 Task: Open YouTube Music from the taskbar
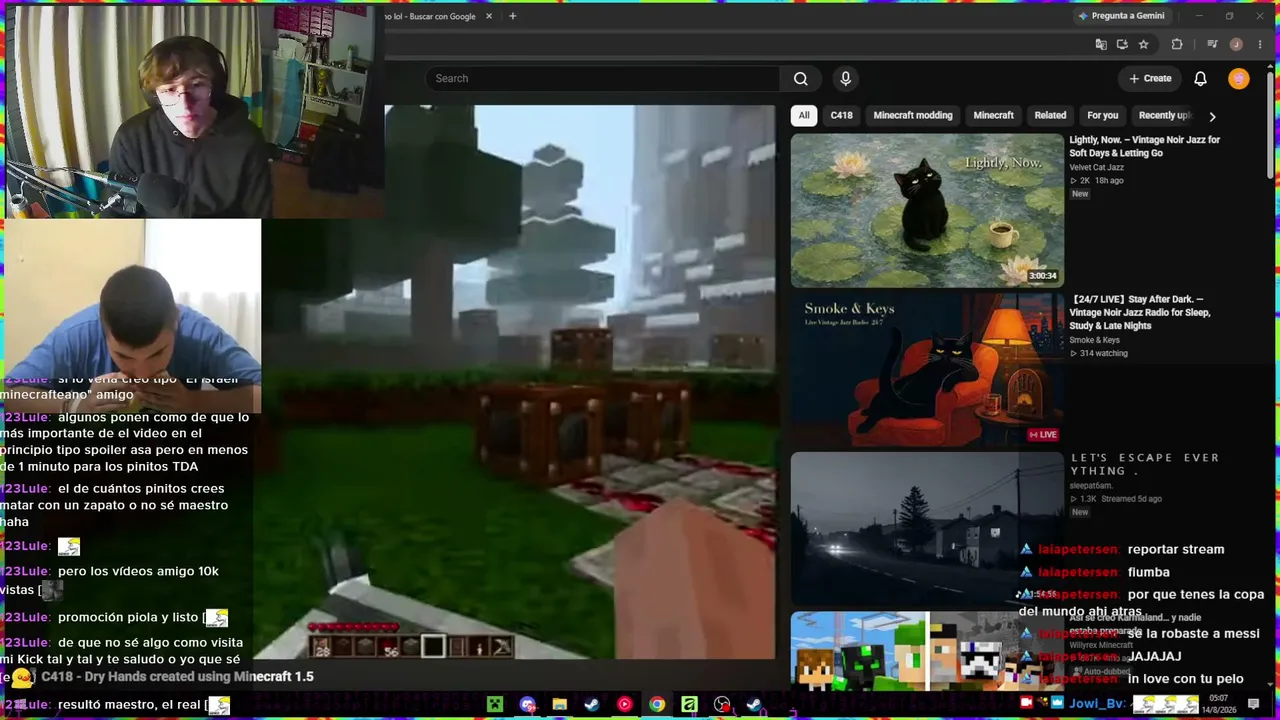coord(625,705)
